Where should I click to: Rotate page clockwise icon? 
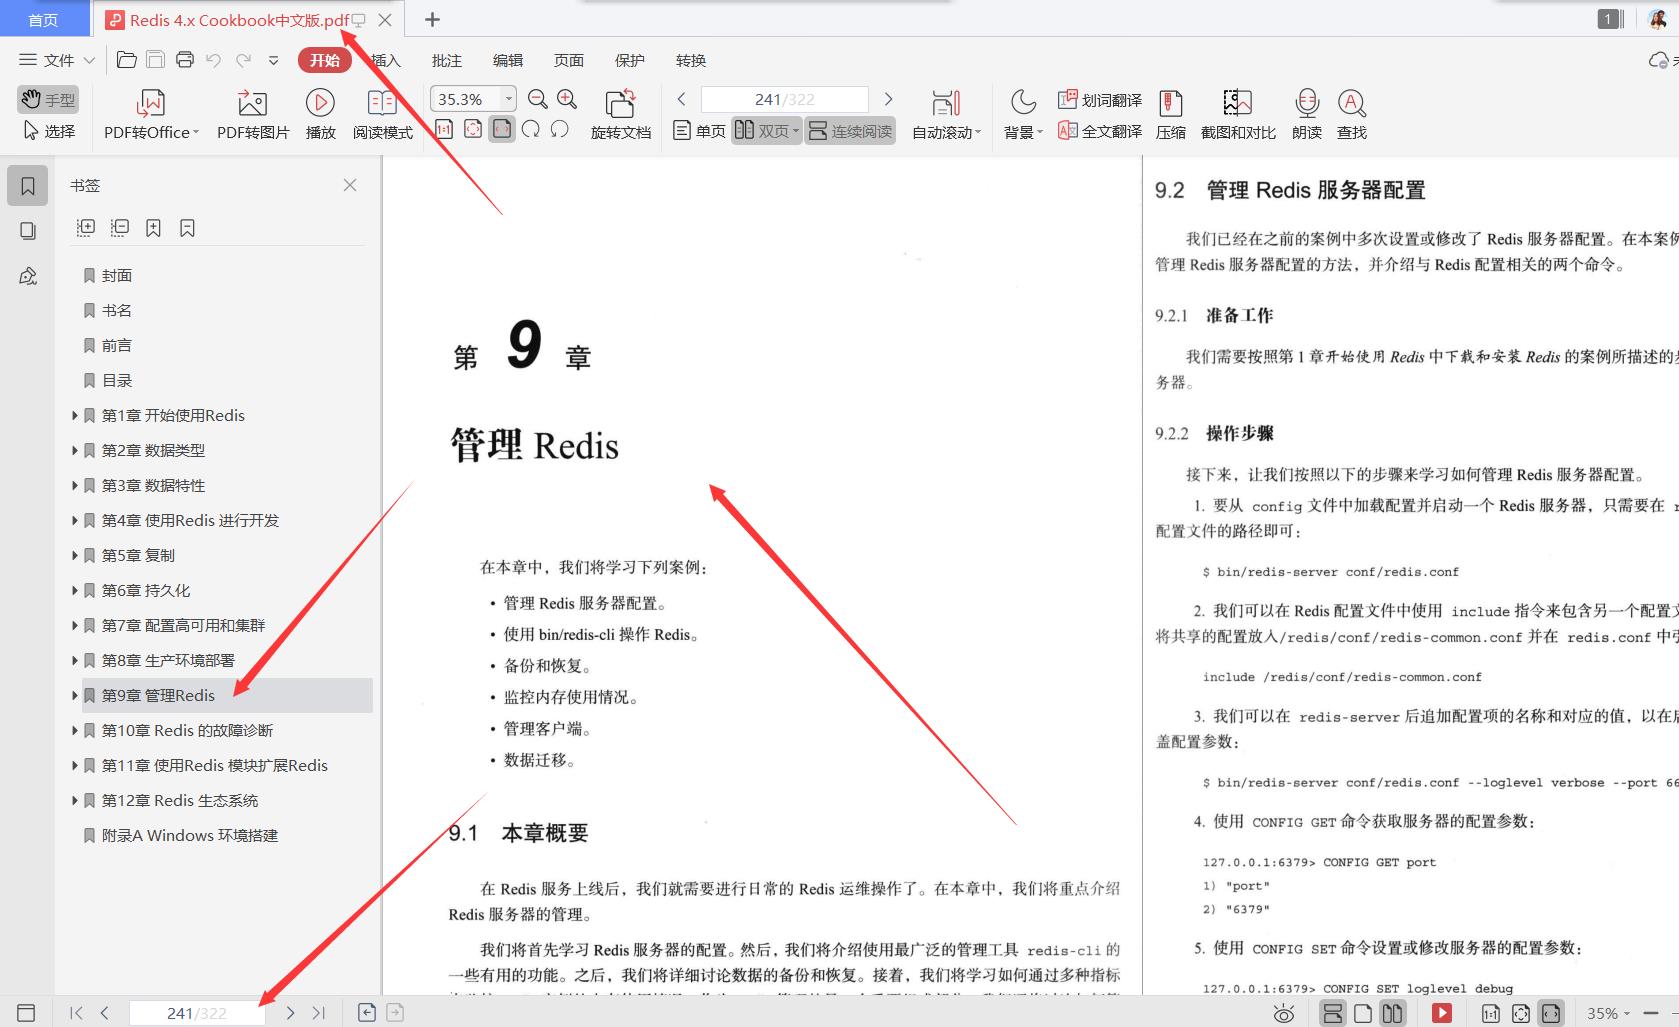(531, 129)
